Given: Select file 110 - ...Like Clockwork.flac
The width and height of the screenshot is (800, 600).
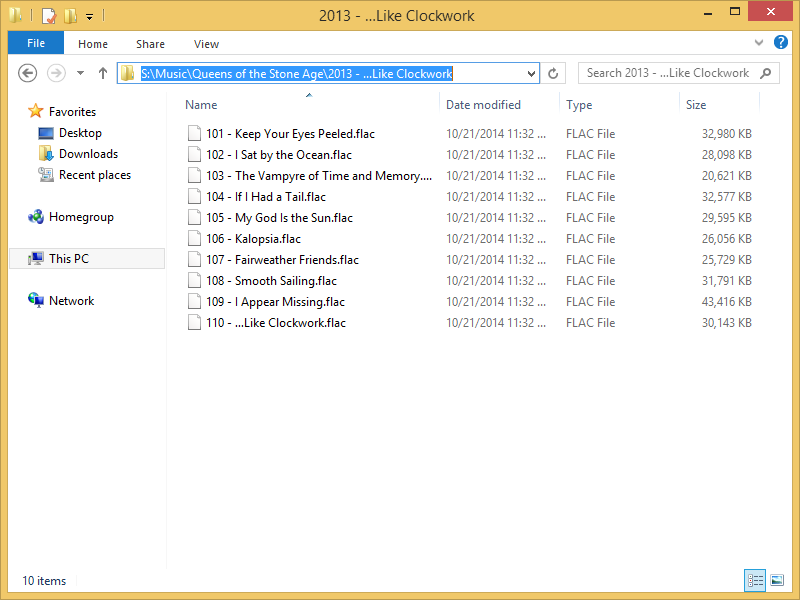Looking at the screenshot, I should point(276,323).
